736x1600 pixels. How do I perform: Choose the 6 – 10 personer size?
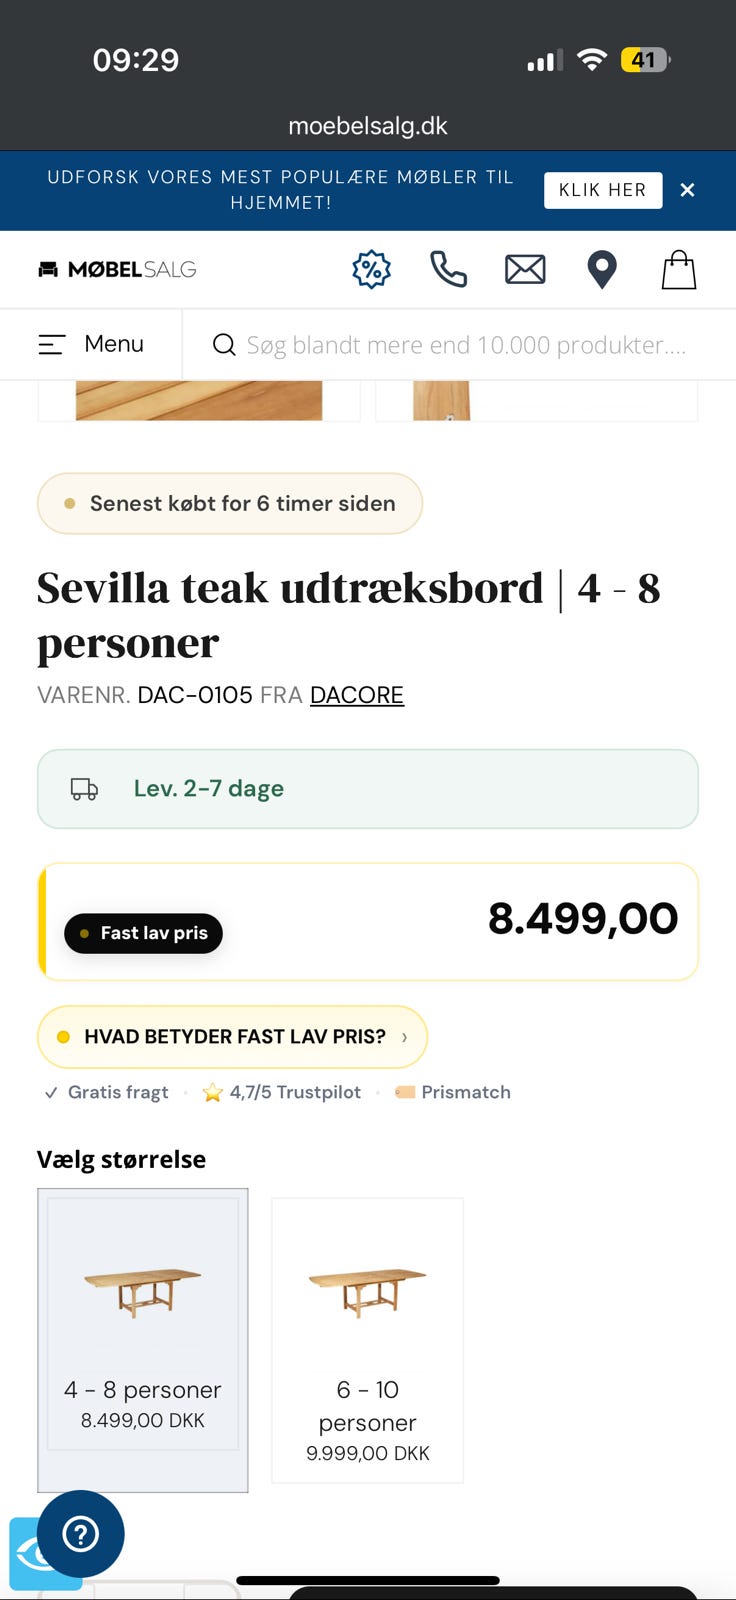click(367, 1339)
